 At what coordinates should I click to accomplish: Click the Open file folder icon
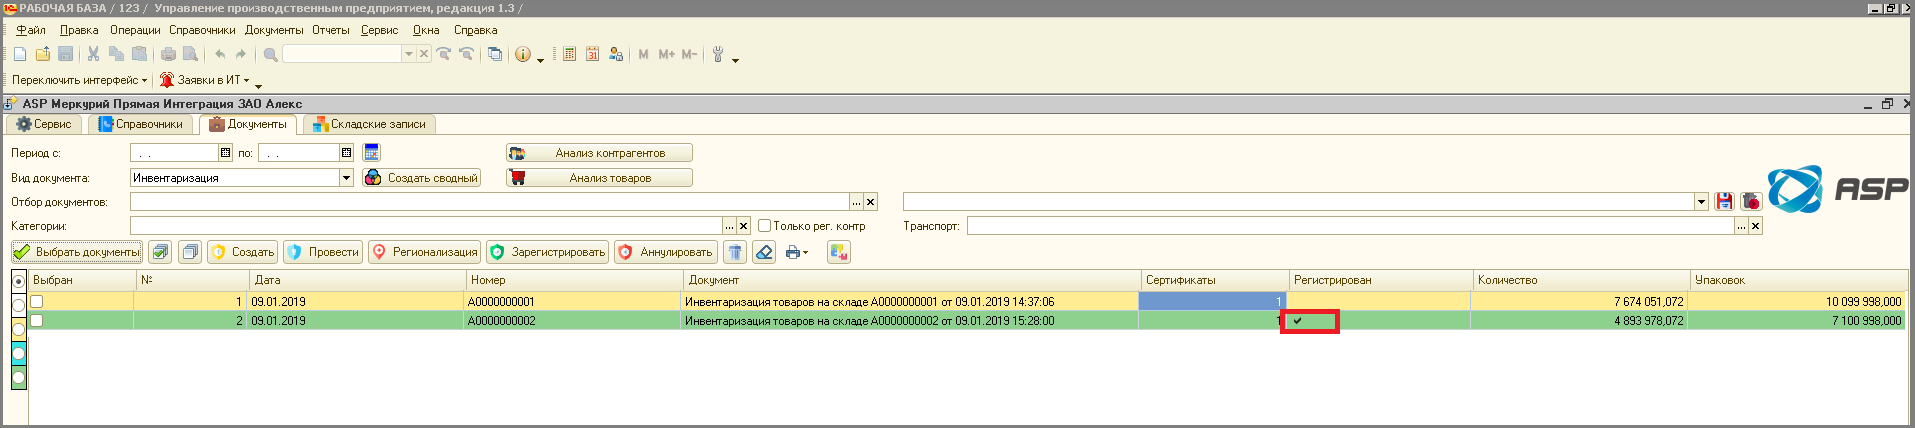tap(43, 54)
